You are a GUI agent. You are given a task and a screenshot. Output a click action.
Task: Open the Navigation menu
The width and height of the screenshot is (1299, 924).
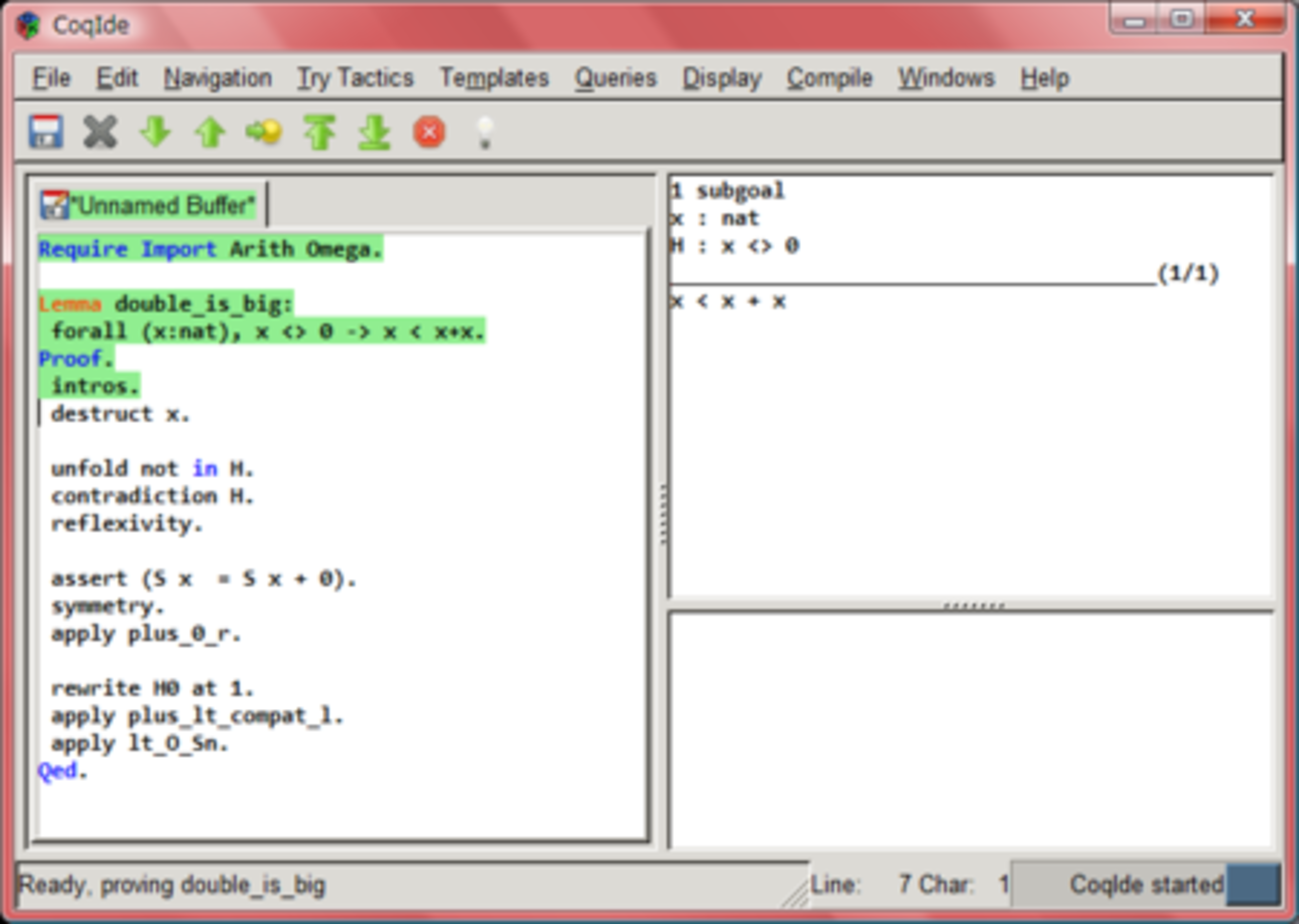click(x=217, y=78)
